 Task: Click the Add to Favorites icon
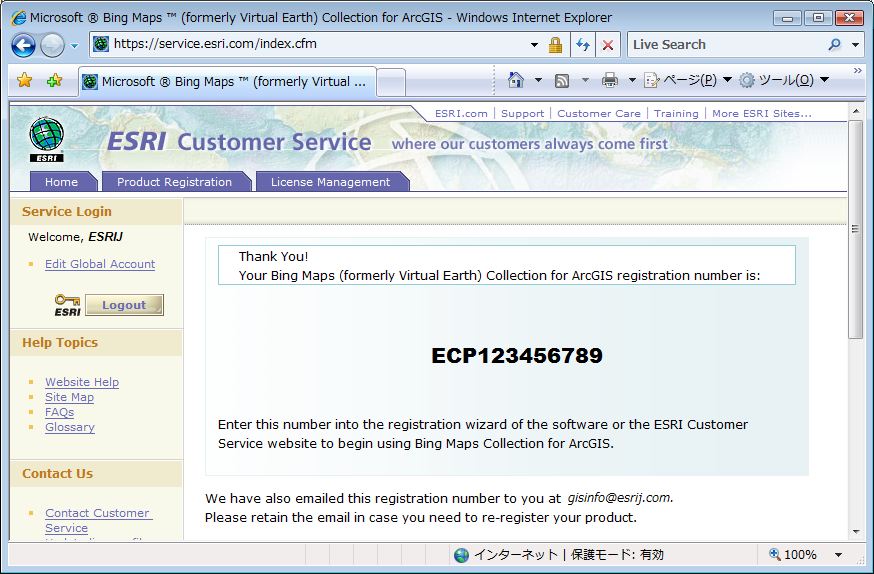click(54, 81)
